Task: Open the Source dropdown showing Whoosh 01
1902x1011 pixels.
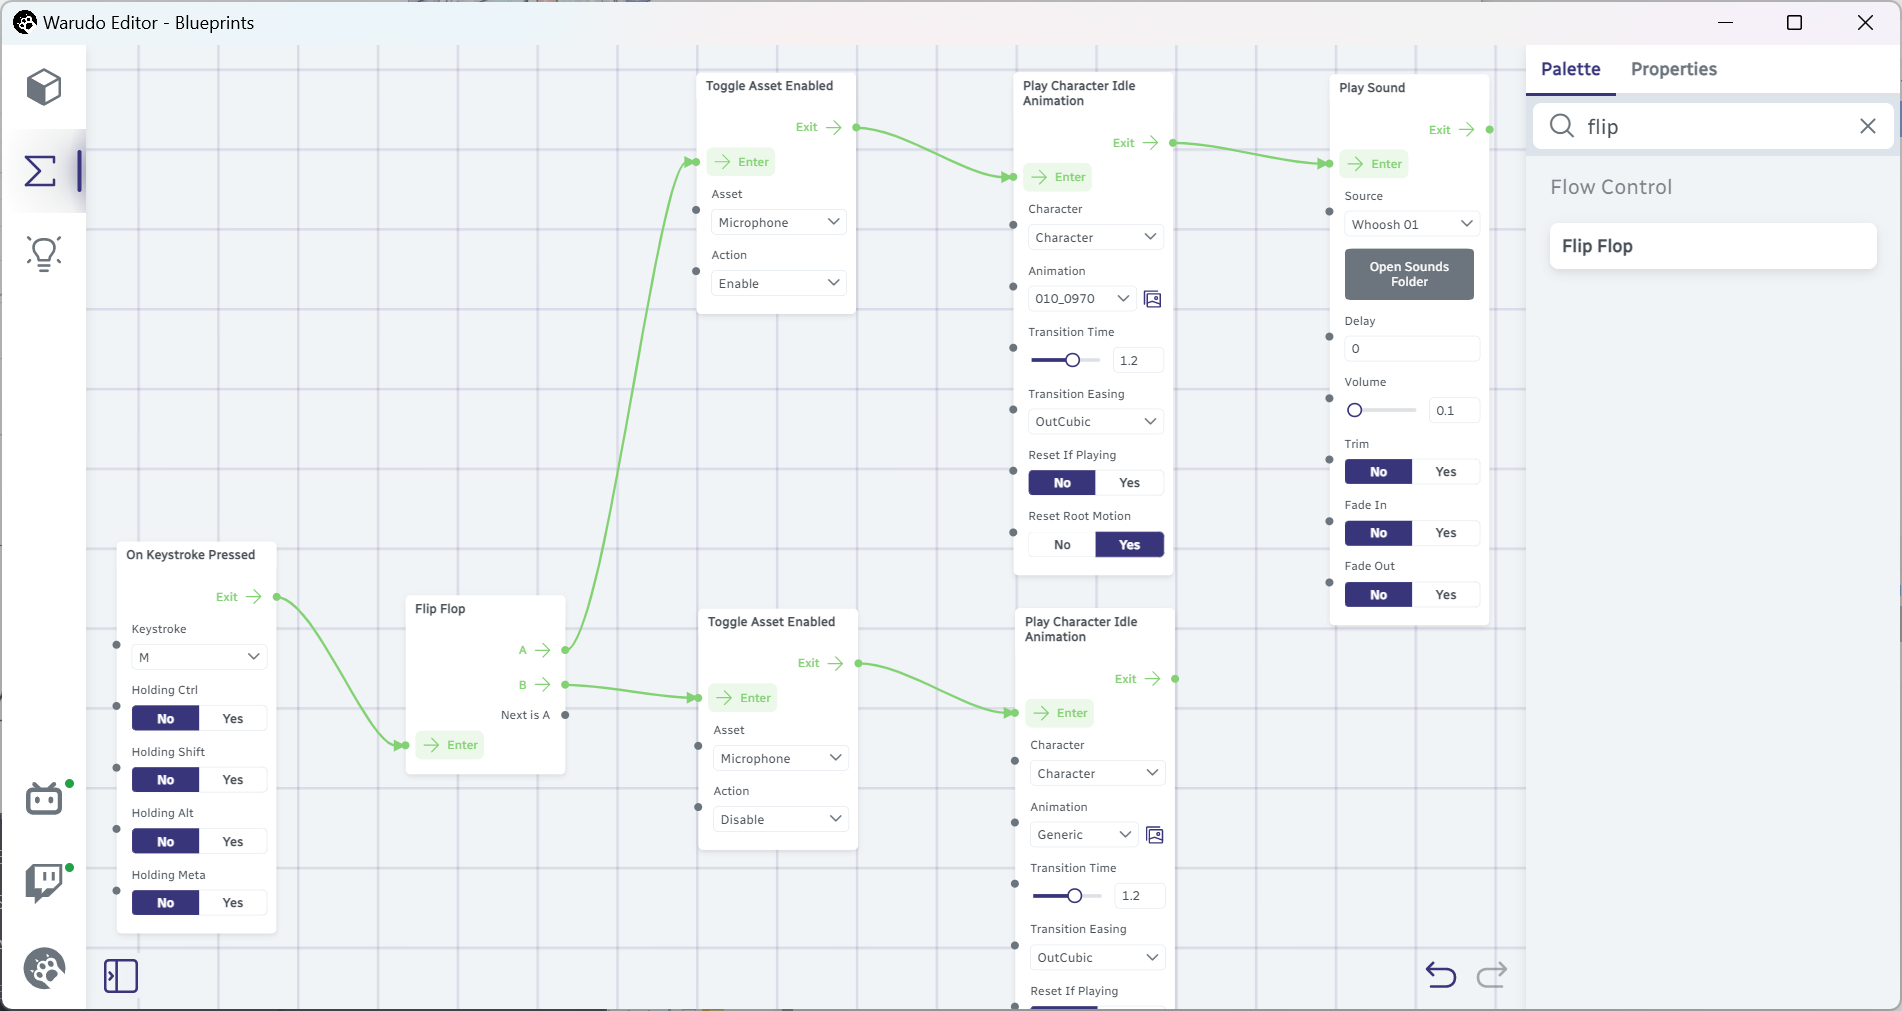Action: 1412,224
